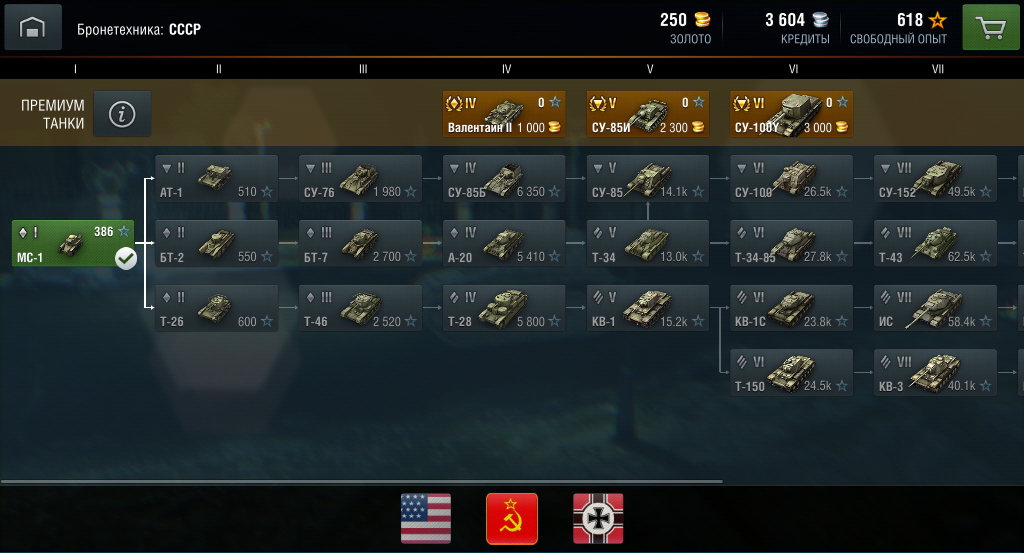Select the Germany nation flag
The image size is (1024, 553).
tap(598, 518)
